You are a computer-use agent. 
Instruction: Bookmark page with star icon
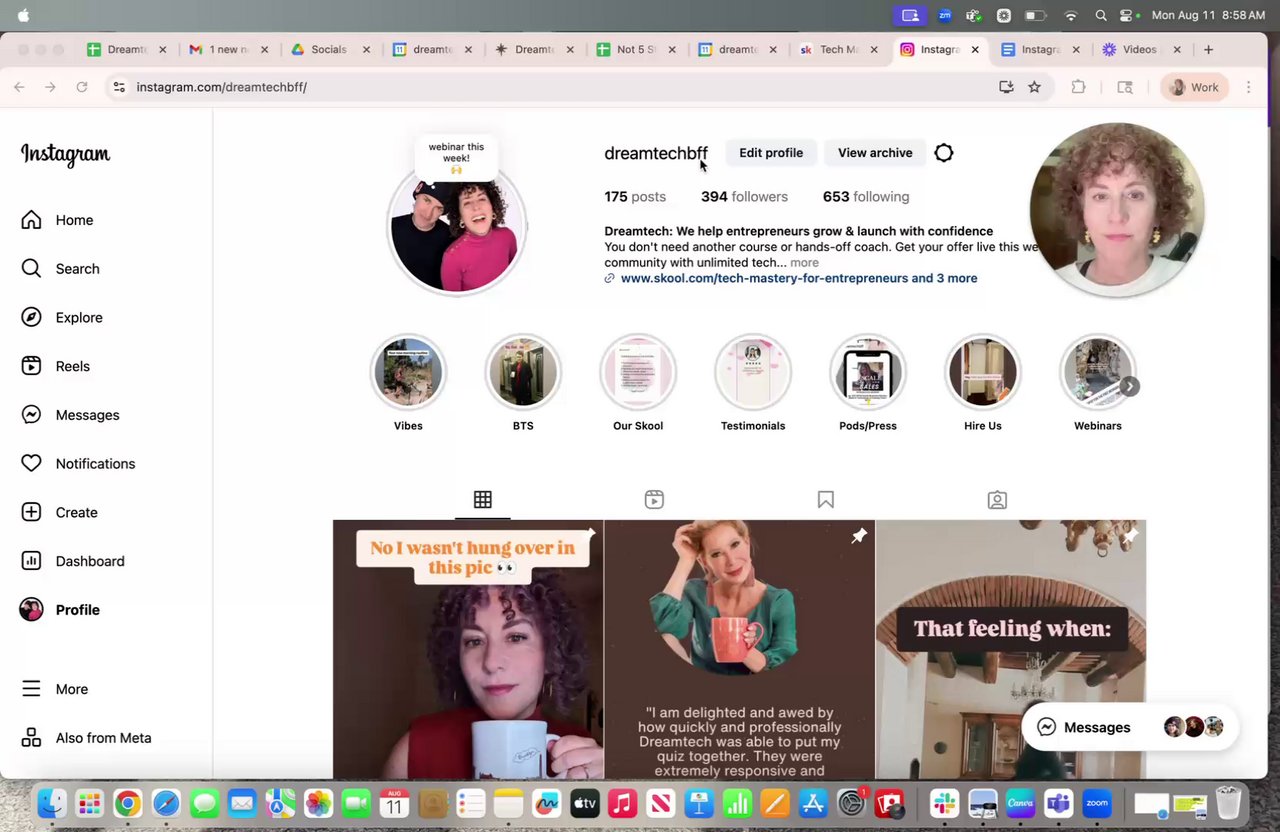coord(1034,87)
